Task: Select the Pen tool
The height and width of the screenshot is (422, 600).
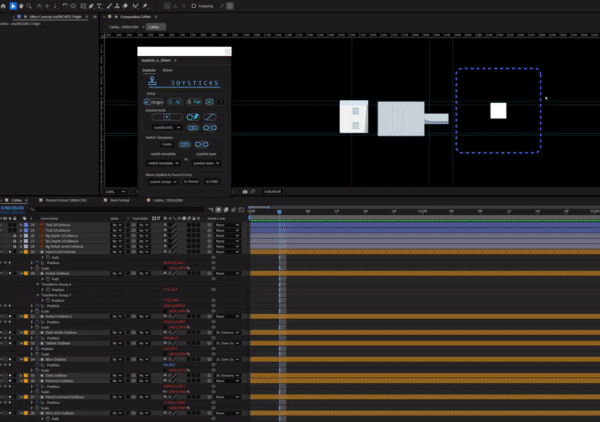Action: [91, 6]
